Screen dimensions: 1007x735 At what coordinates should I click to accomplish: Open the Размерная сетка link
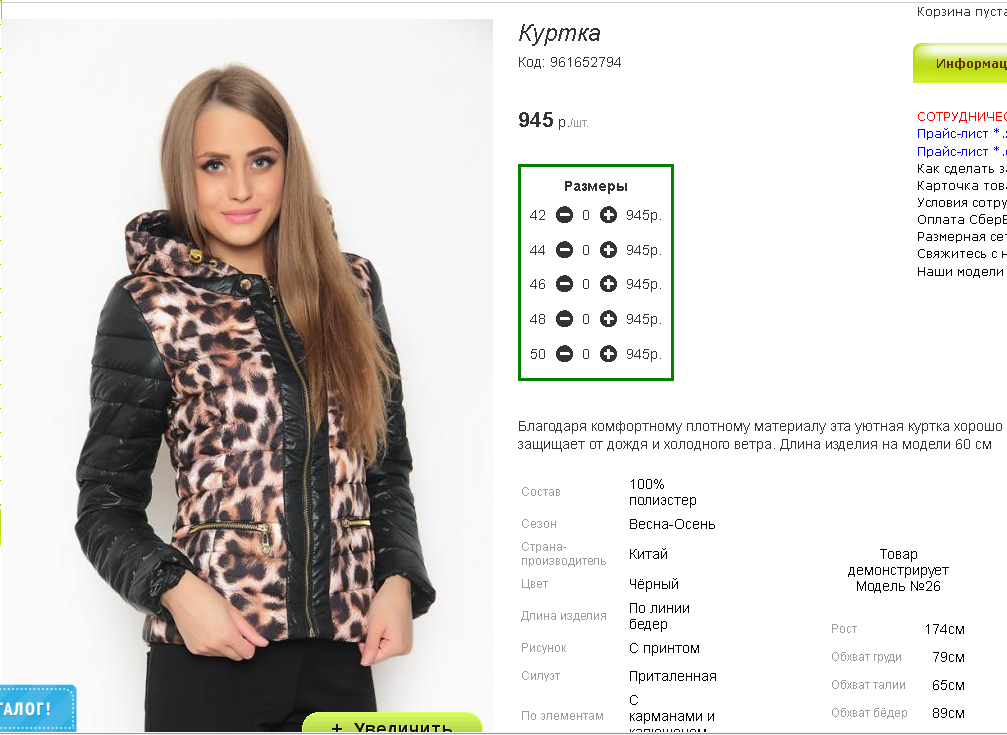tap(961, 237)
